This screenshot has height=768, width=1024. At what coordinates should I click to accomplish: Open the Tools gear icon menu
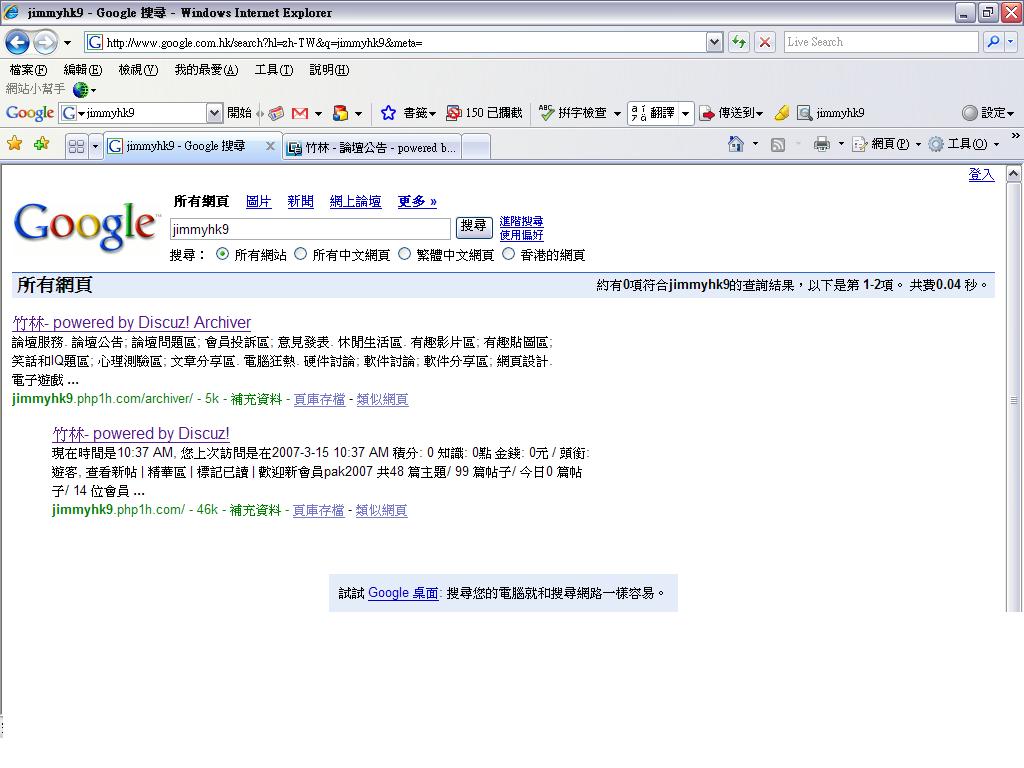(x=936, y=144)
